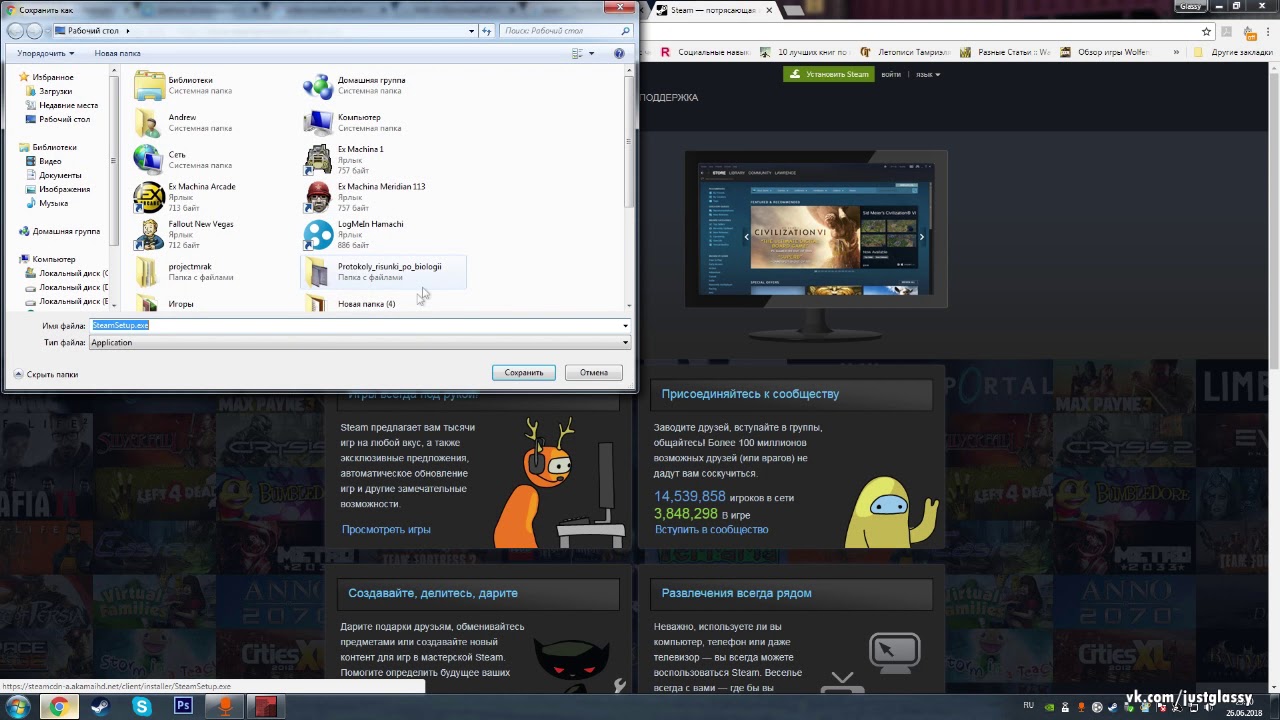Screen dimensions: 1280x720
Task: Click the Chrome icon in the taskbar
Action: (59, 706)
